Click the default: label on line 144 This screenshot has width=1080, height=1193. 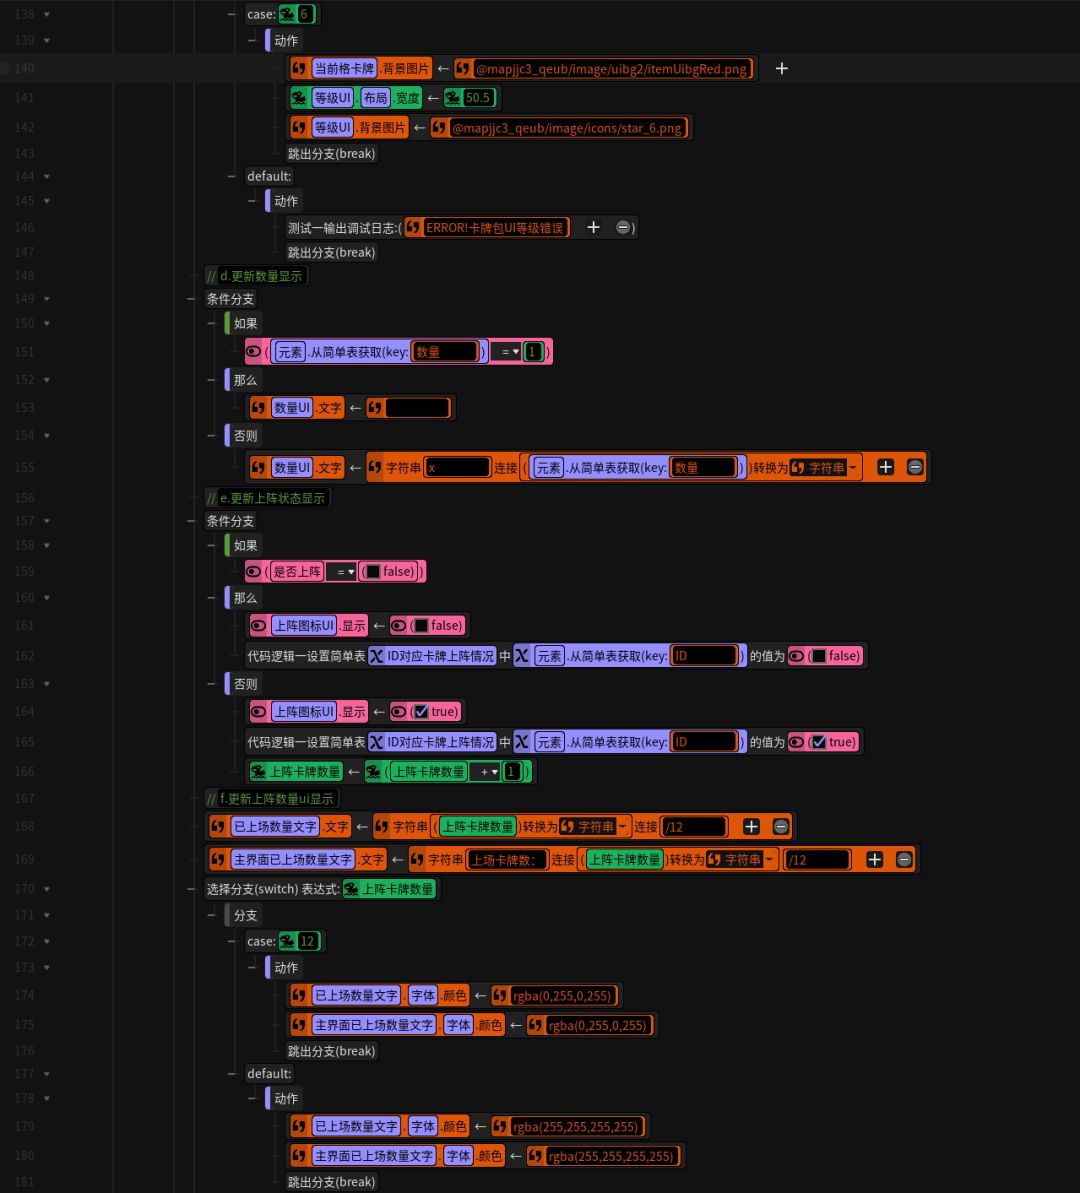coord(269,177)
